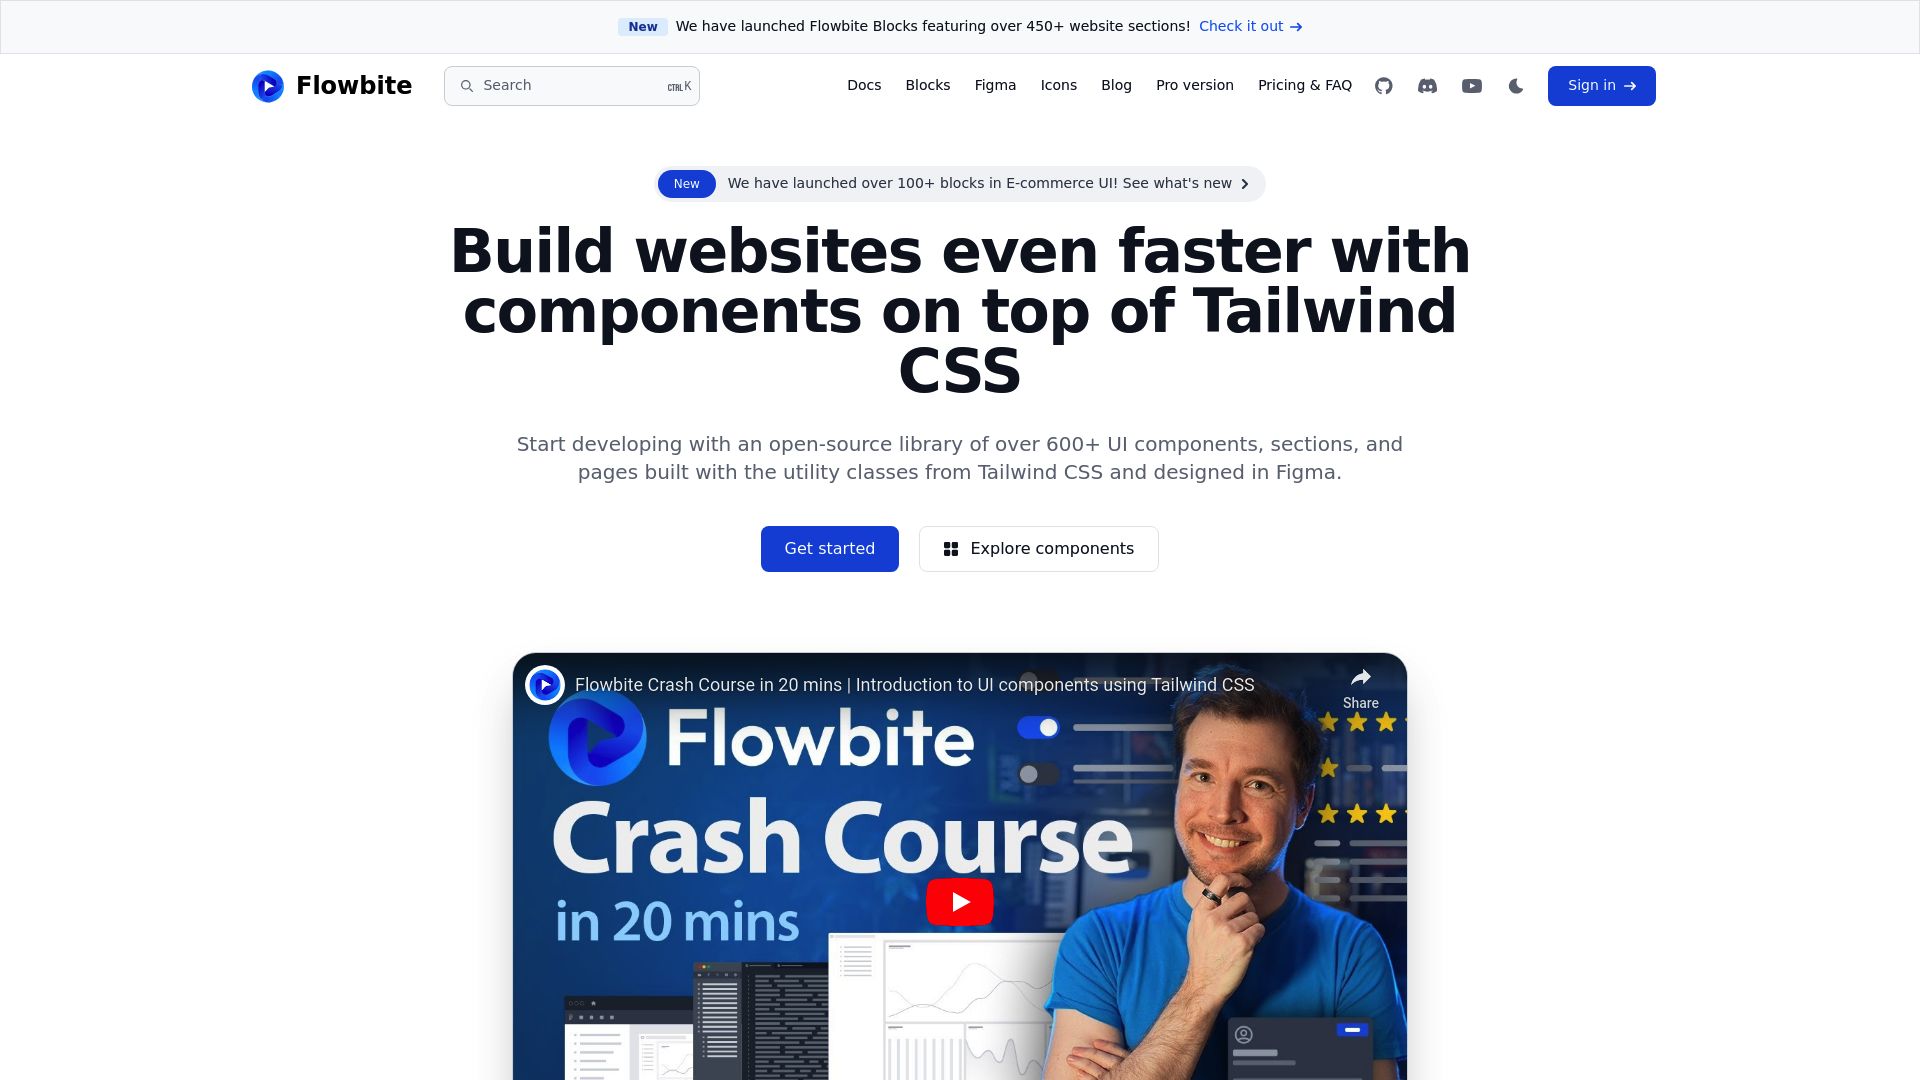Play the Flowbite Crash Course video

(959, 902)
